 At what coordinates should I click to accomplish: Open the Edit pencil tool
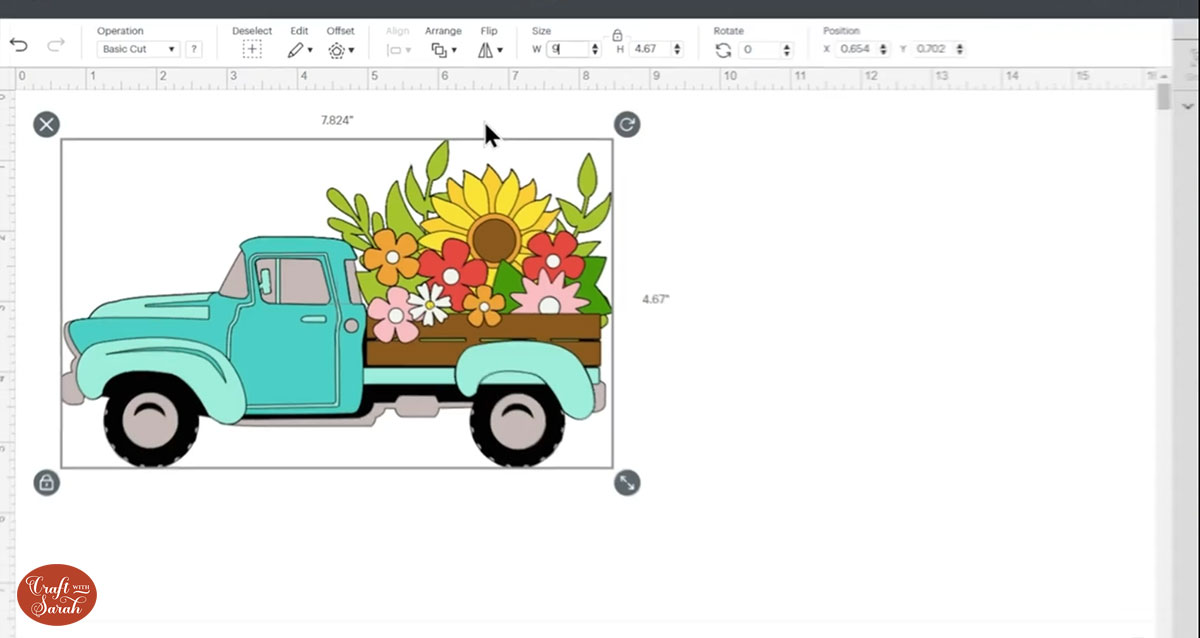(x=295, y=48)
